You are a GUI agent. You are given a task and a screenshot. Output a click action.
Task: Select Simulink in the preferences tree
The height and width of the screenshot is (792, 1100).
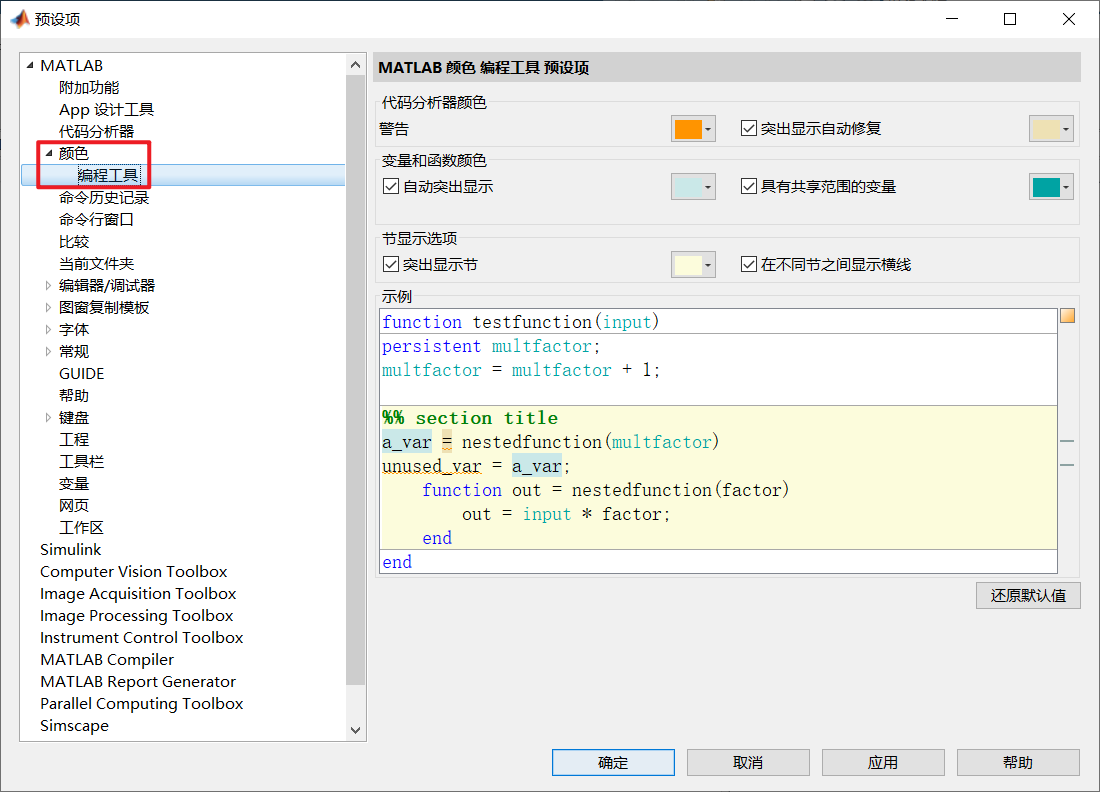pos(70,549)
